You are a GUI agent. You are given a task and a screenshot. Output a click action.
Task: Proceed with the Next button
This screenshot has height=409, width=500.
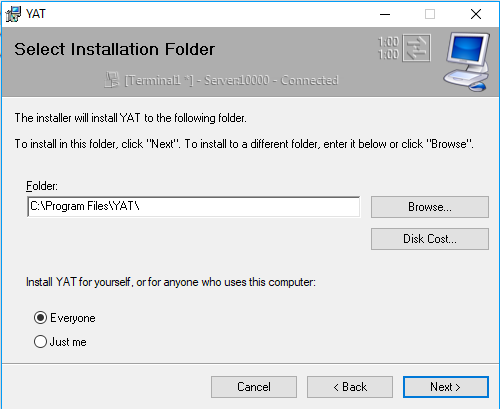pyautogui.click(x=446, y=387)
